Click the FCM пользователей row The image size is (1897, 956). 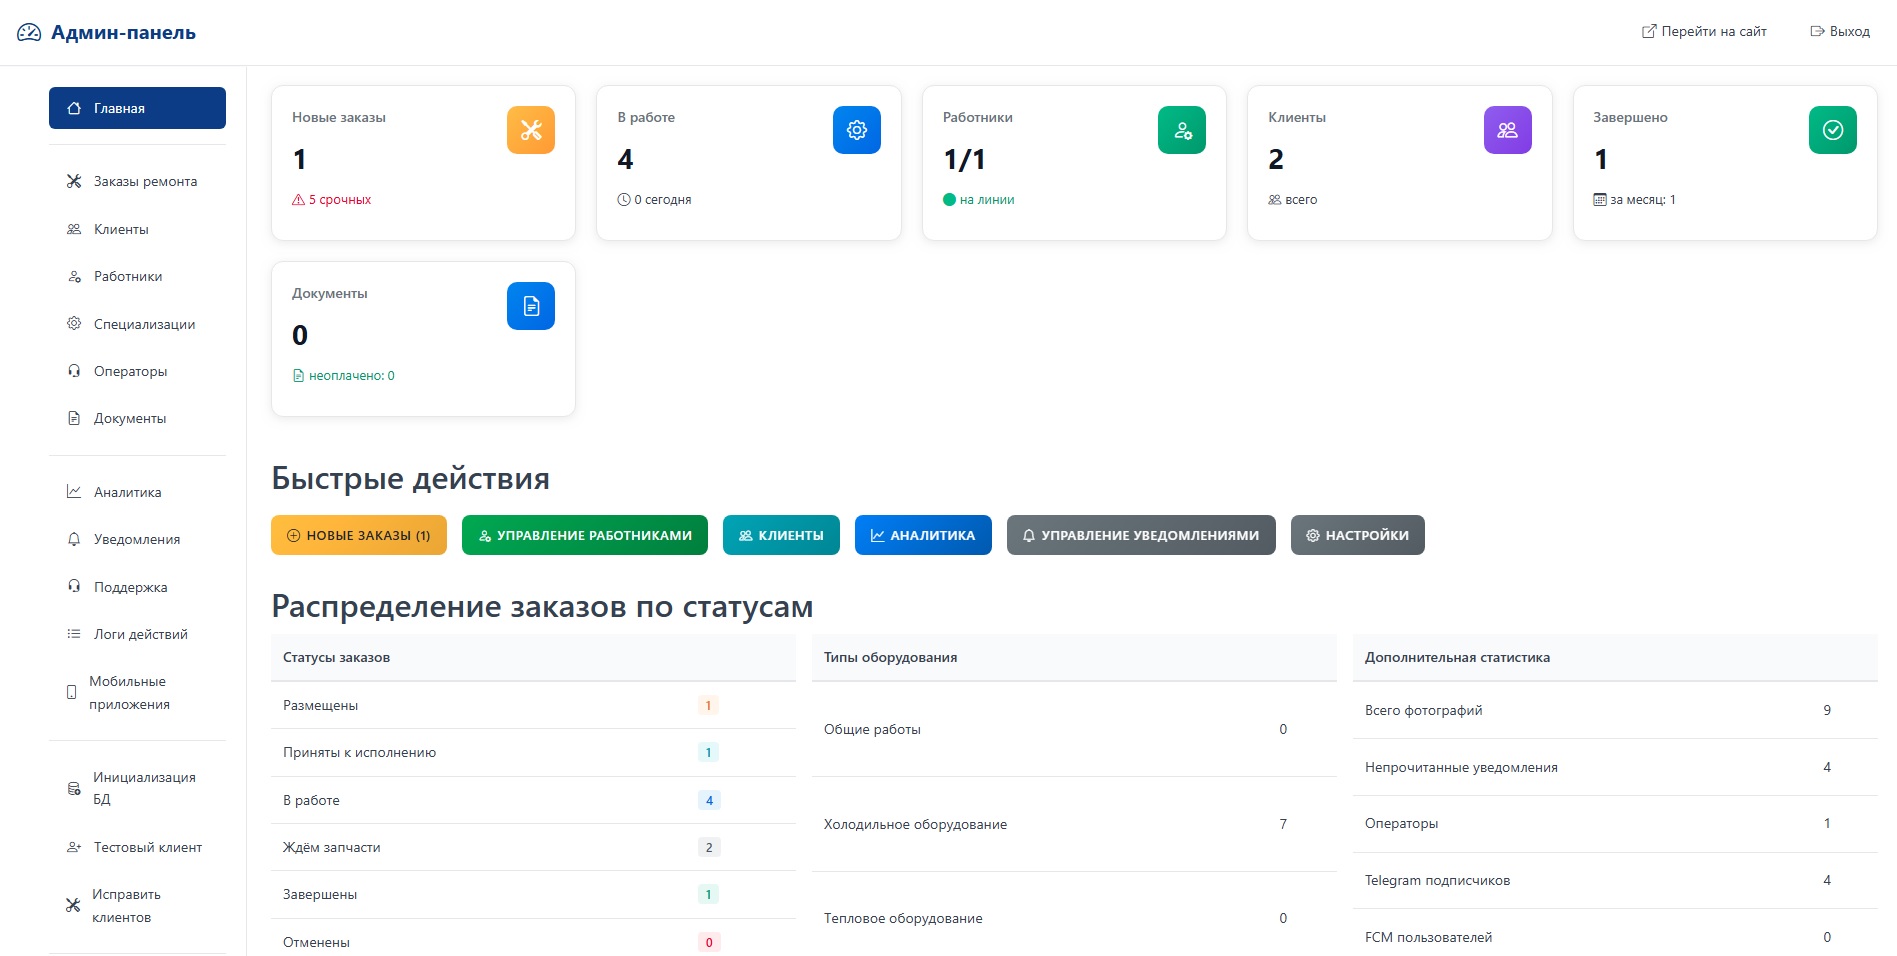pyautogui.click(x=1615, y=933)
